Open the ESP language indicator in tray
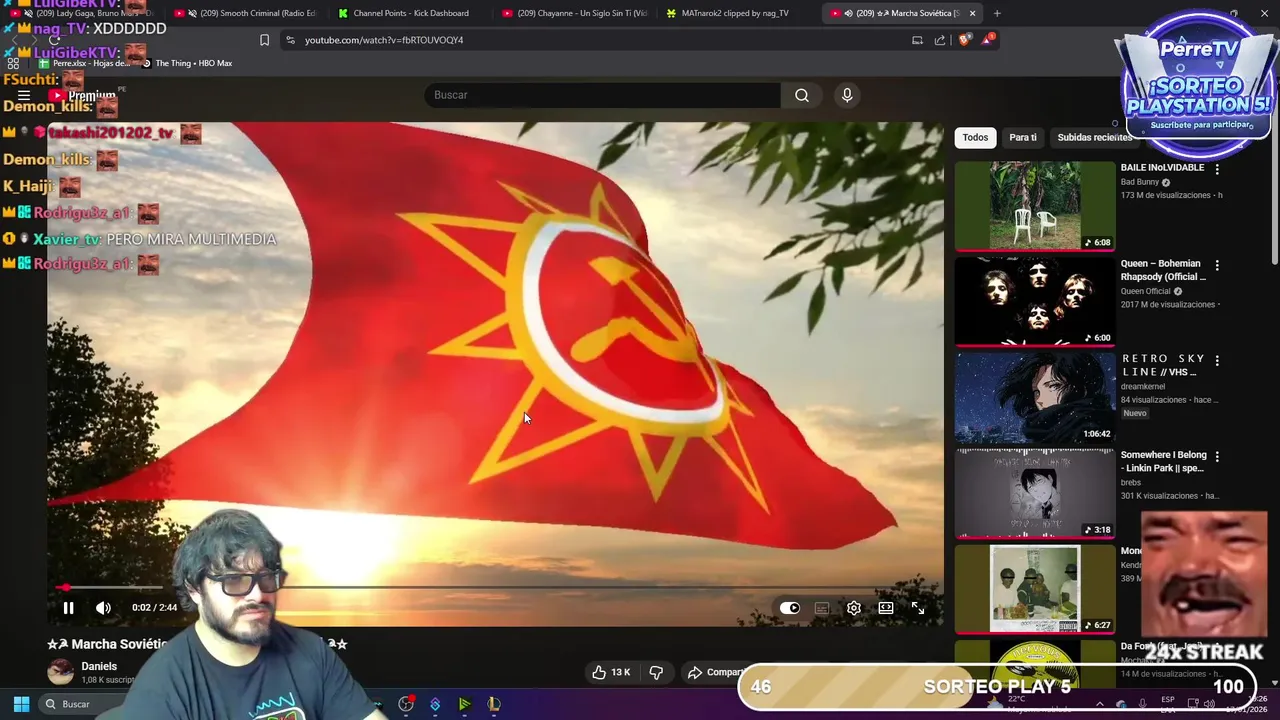This screenshot has height=720, width=1280. pyautogui.click(x=1168, y=704)
